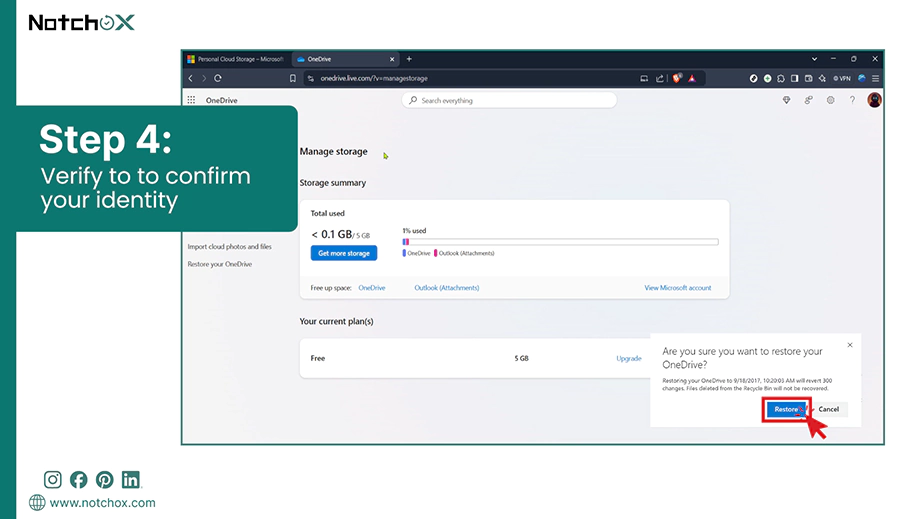Viewport: 922px width, 519px height.
Task: Focus the Search everything box
Action: coord(509,101)
